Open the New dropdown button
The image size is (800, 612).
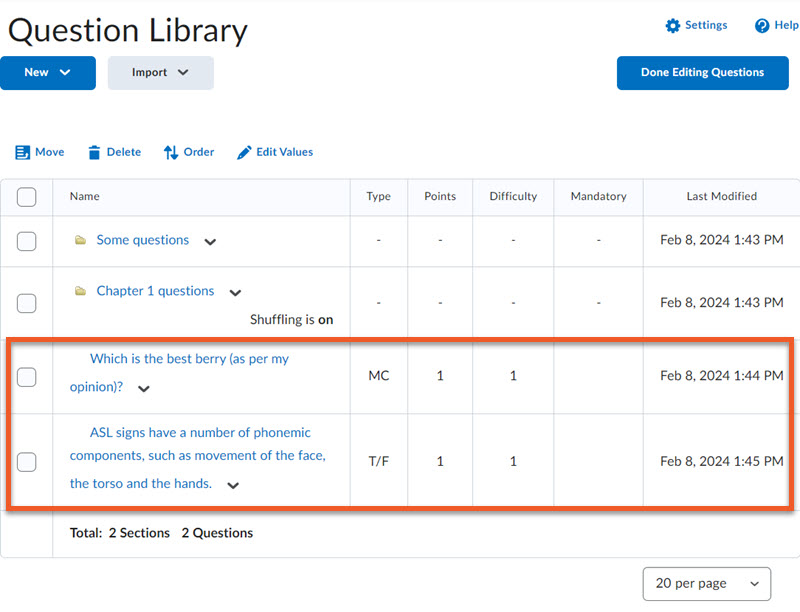pos(48,73)
